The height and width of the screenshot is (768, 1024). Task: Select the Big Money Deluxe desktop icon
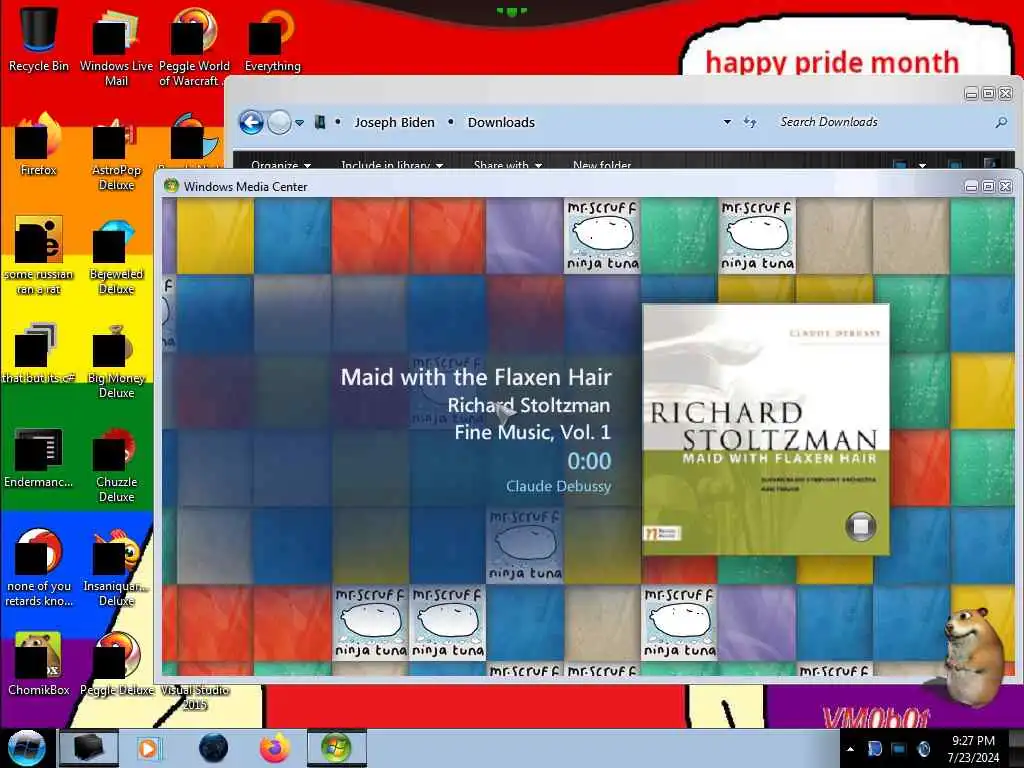tap(116, 360)
